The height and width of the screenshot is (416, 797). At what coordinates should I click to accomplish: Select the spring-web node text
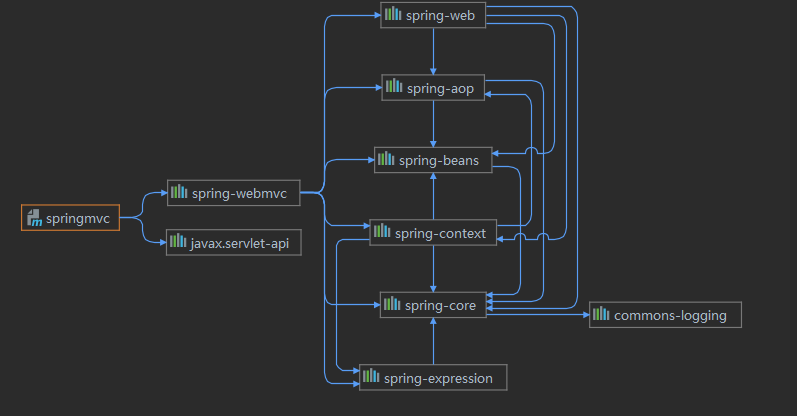[441, 15]
